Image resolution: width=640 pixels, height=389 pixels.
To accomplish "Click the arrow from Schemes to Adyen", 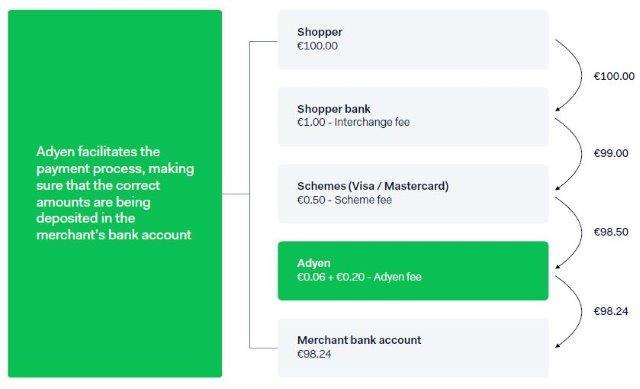I will 569,233.
